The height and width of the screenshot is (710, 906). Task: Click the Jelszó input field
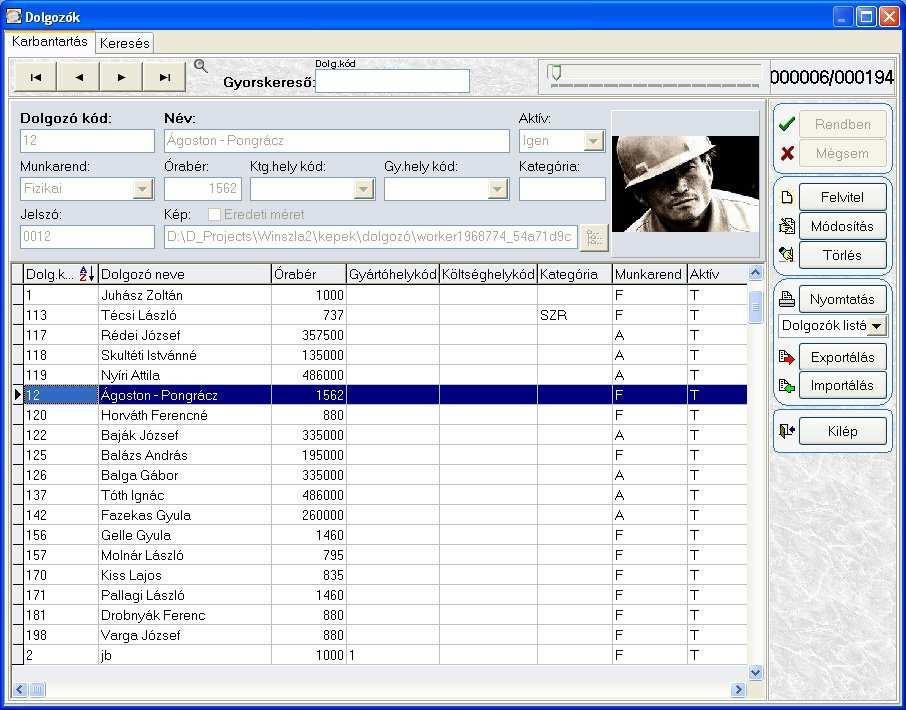(87, 236)
